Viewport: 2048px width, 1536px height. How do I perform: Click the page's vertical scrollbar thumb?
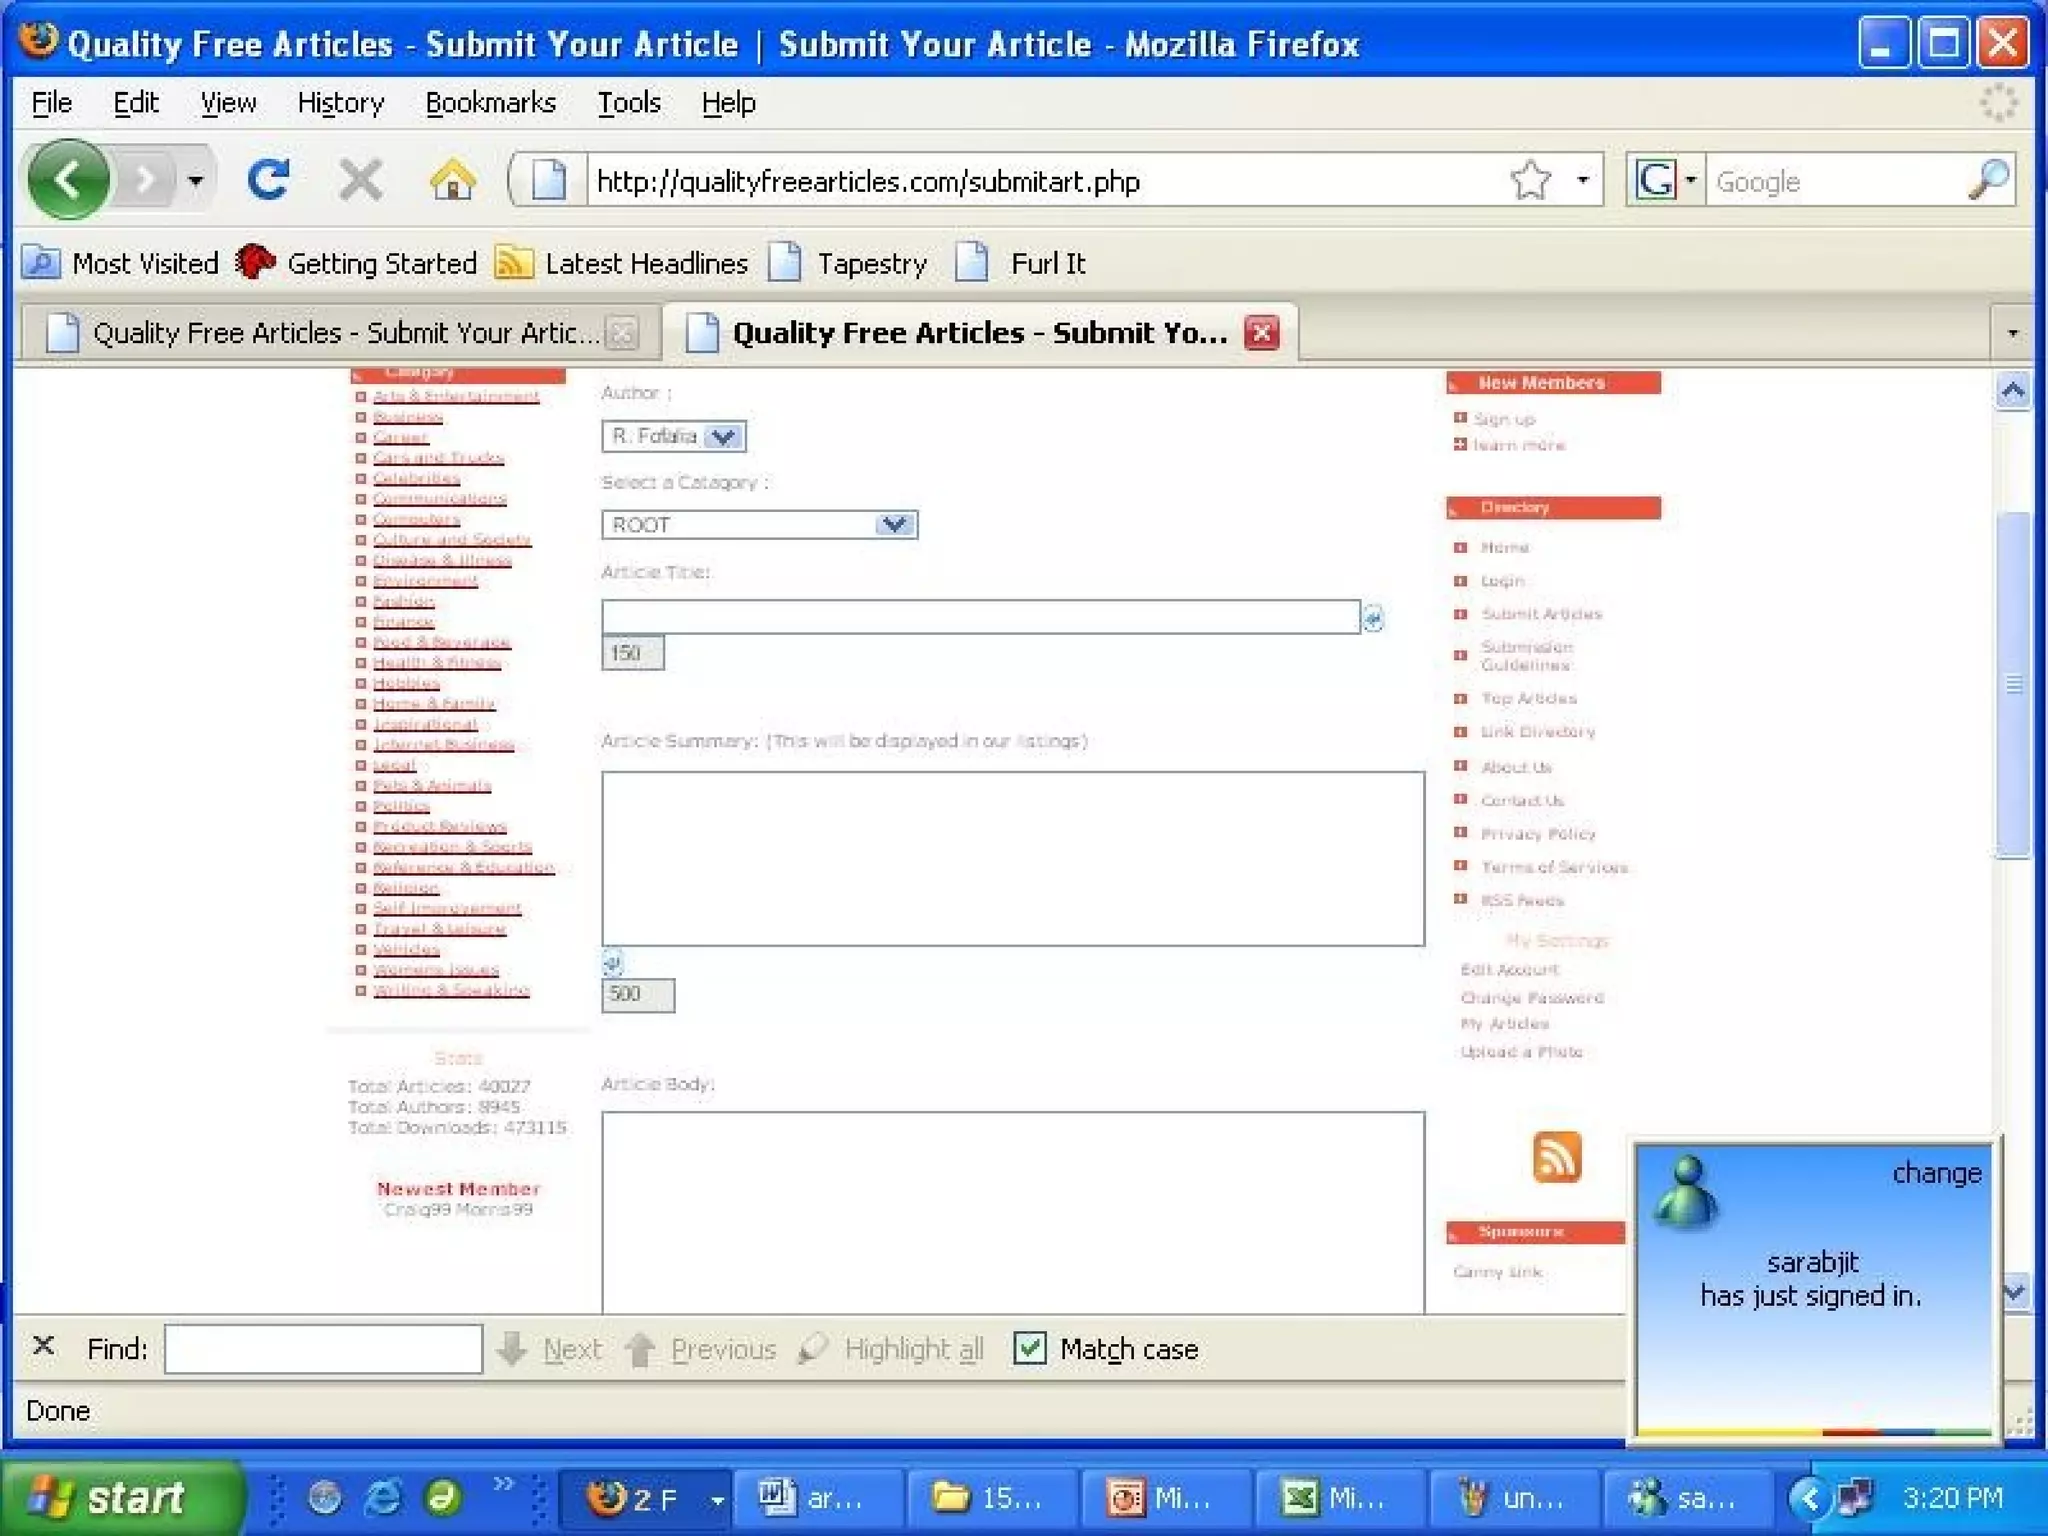[2013, 684]
